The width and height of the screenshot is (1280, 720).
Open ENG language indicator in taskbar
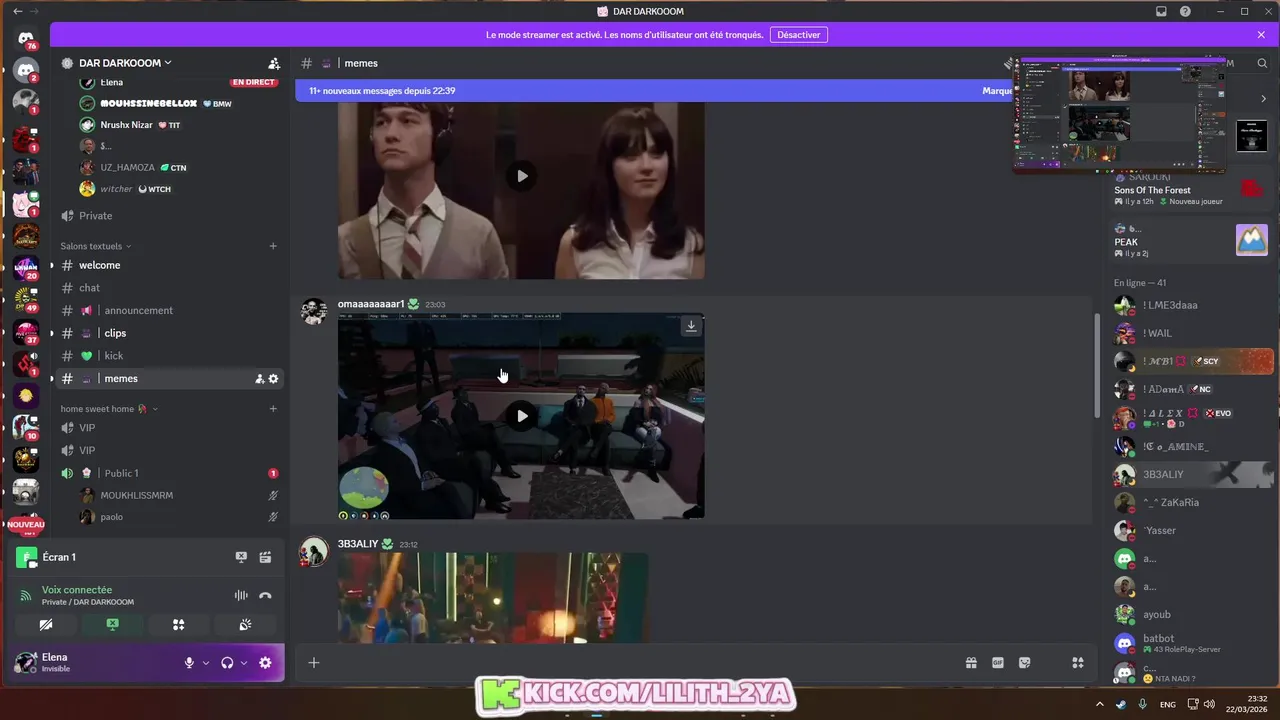(1167, 704)
